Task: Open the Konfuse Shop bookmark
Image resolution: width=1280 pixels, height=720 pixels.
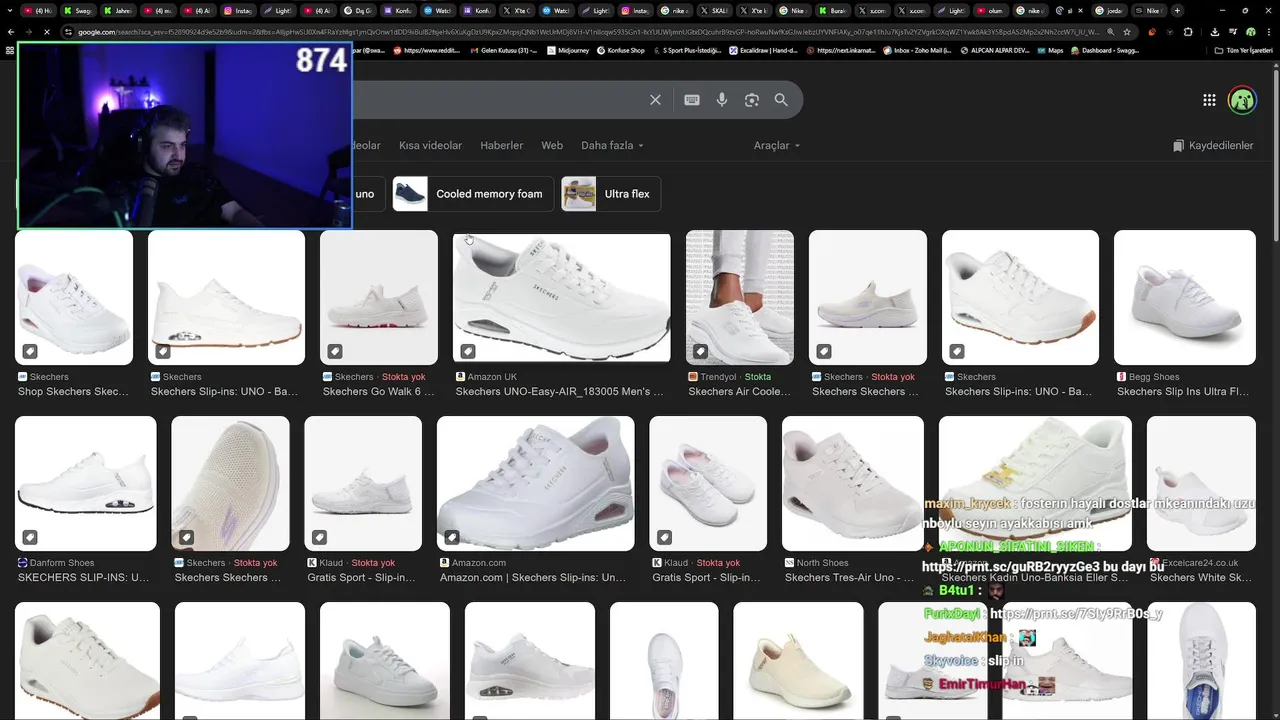Action: 620,50
